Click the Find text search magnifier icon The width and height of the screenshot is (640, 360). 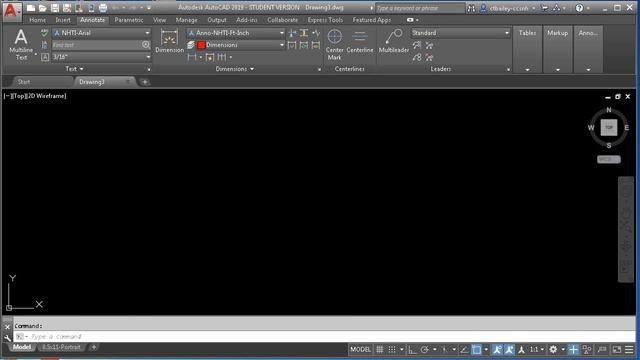pos(146,44)
